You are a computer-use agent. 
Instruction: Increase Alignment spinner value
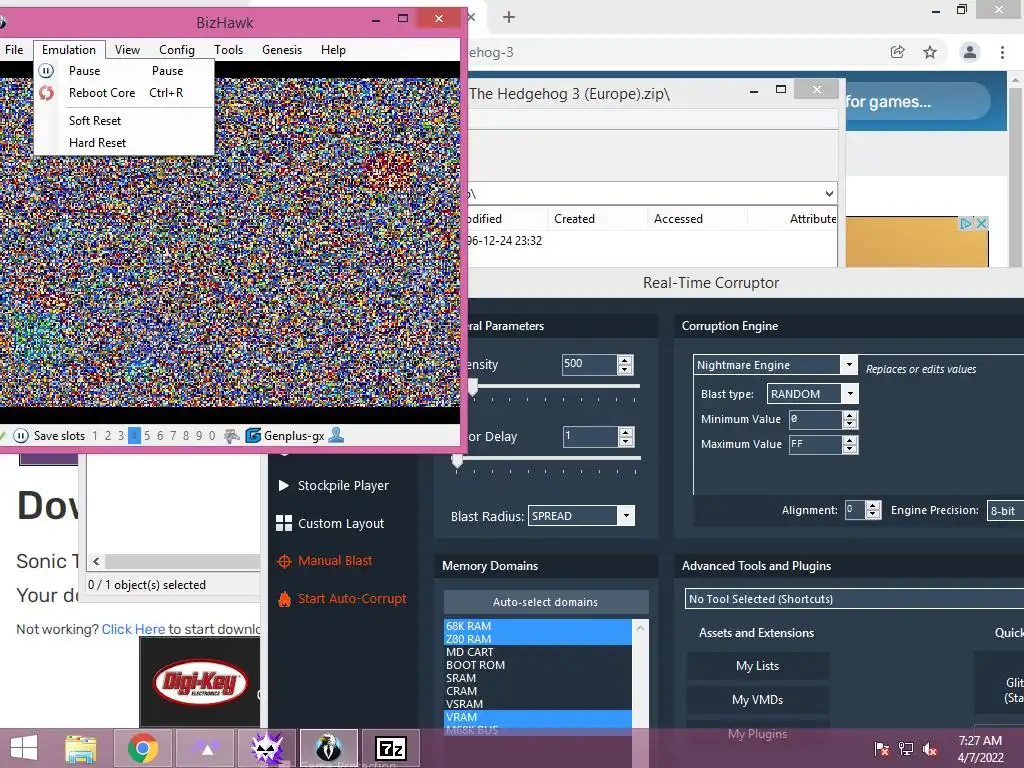click(872, 505)
